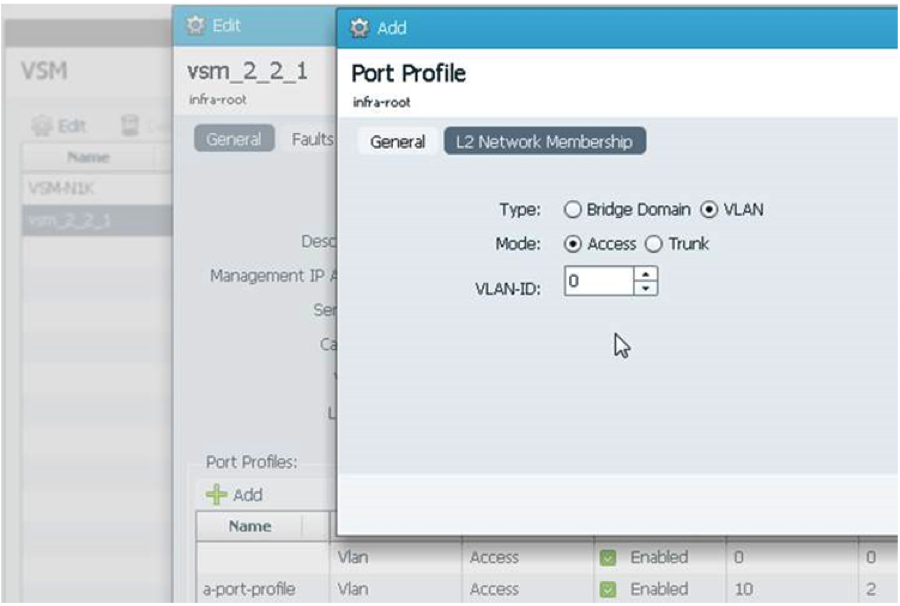Click the VLAN-ID input field
The width and height of the screenshot is (900, 606).
coord(599,281)
